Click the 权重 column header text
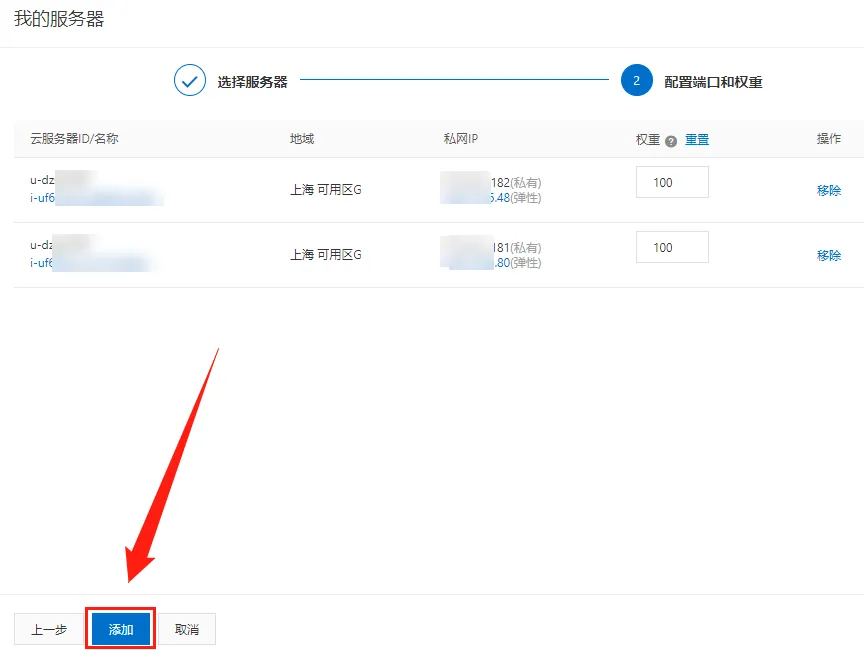Viewport: 864px width, 650px height. coord(648,139)
